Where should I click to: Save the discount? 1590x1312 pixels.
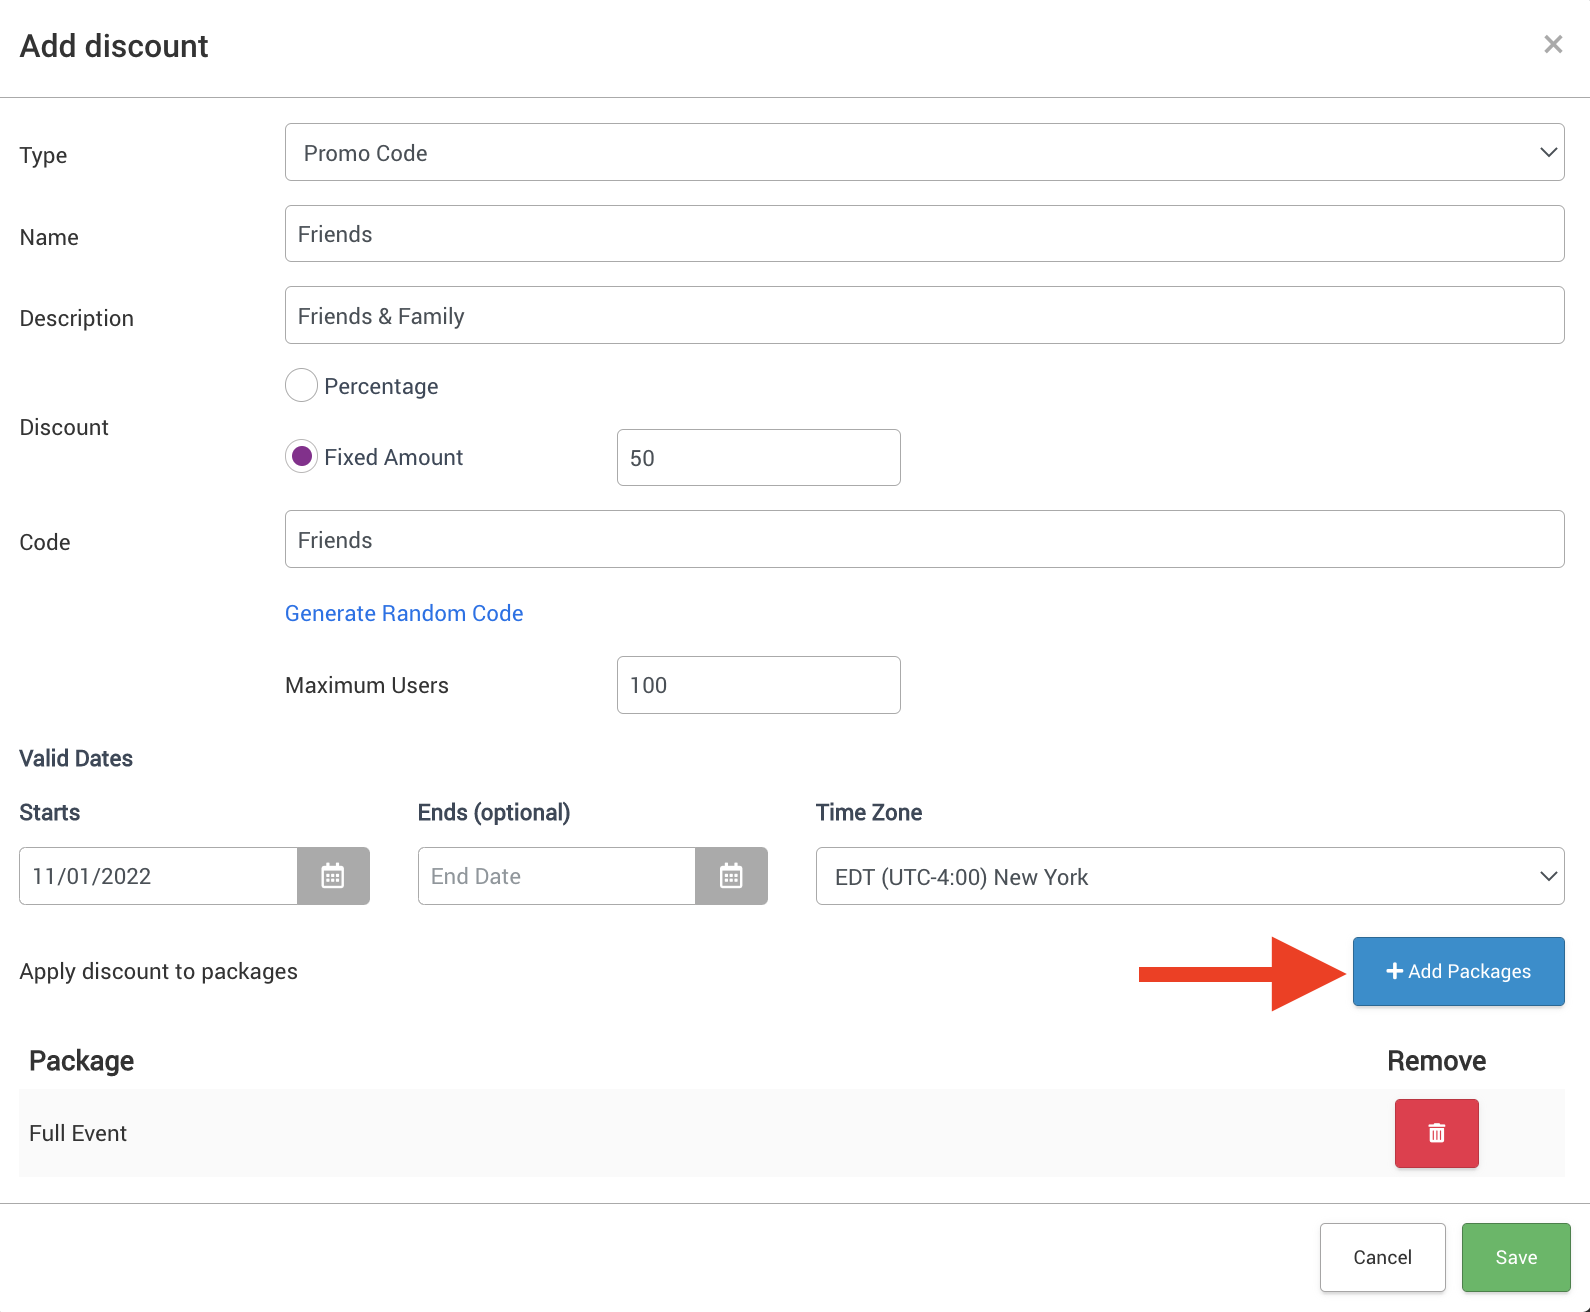(1515, 1257)
